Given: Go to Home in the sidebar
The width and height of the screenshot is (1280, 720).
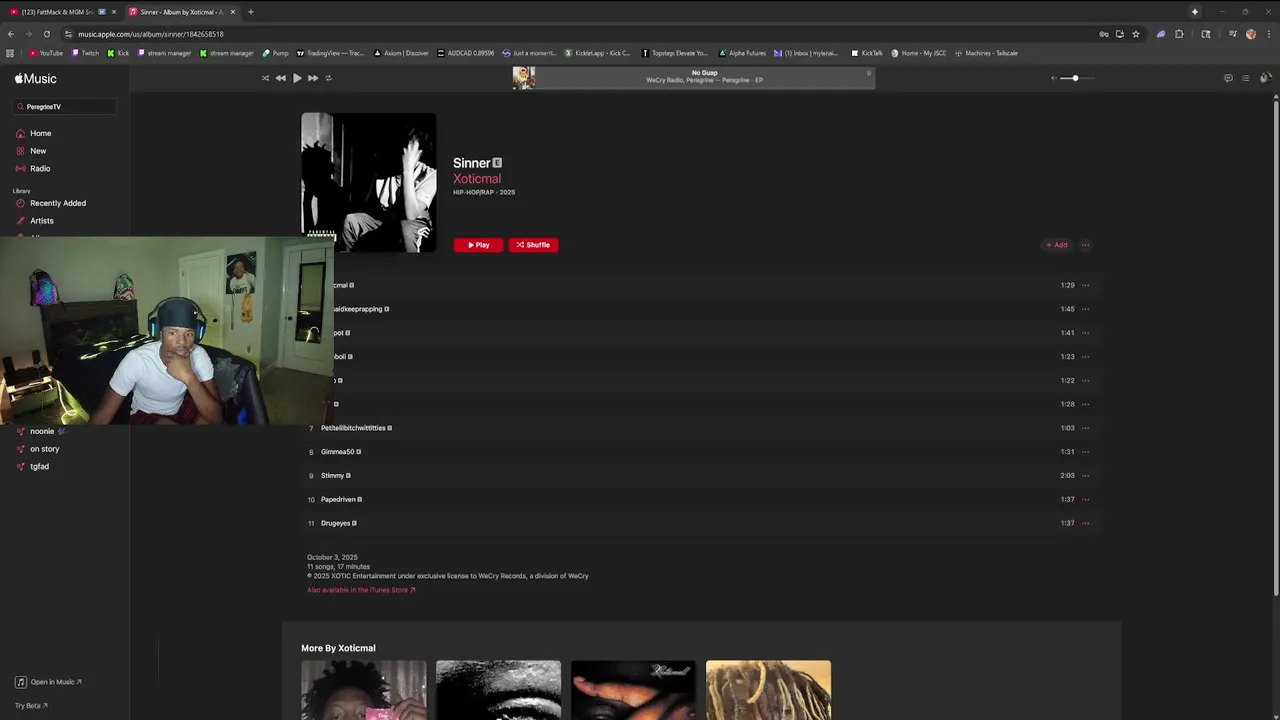Looking at the screenshot, I should [x=40, y=133].
